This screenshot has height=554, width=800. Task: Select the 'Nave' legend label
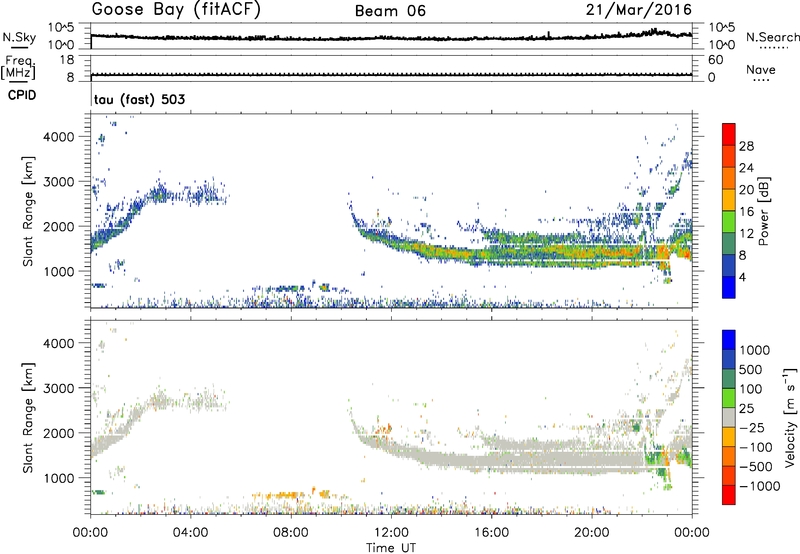[x=761, y=69]
